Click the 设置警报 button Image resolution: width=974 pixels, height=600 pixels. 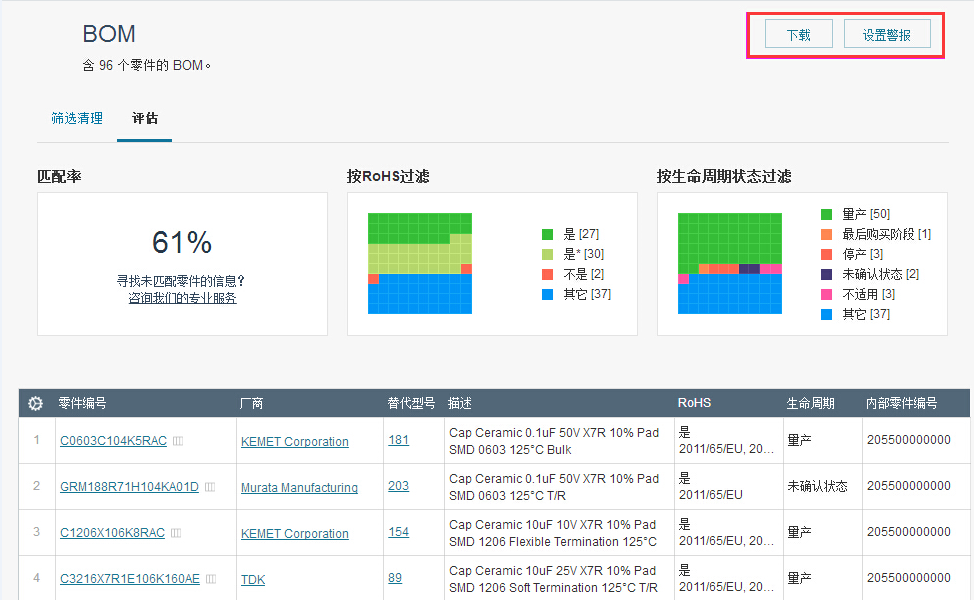tap(887, 34)
